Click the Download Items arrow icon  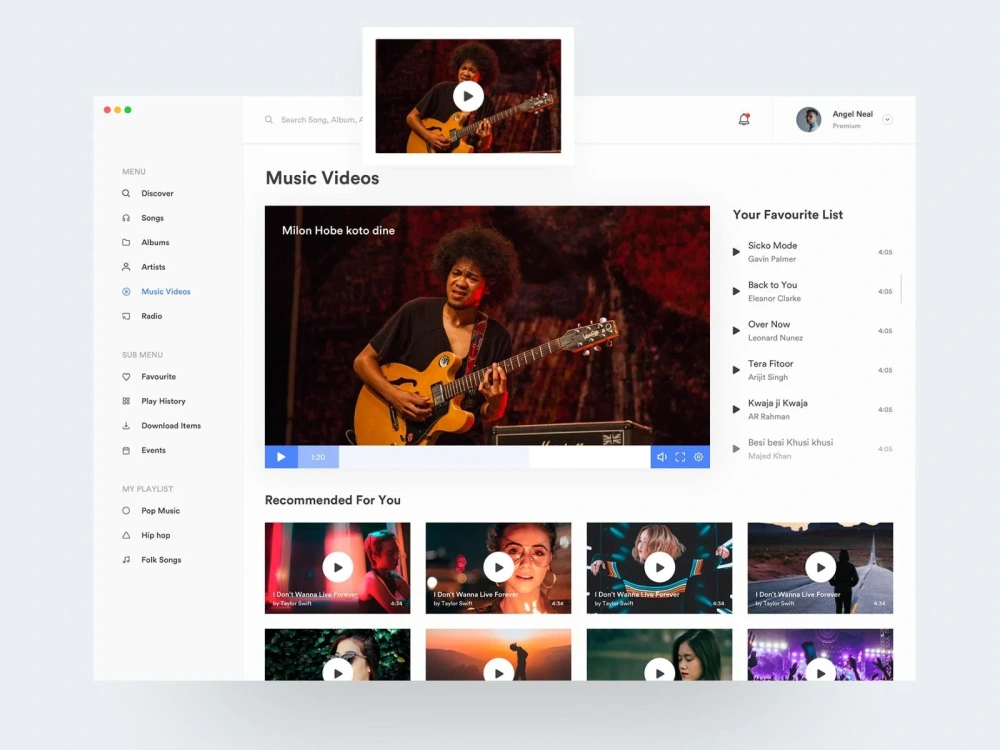pyautogui.click(x=126, y=425)
